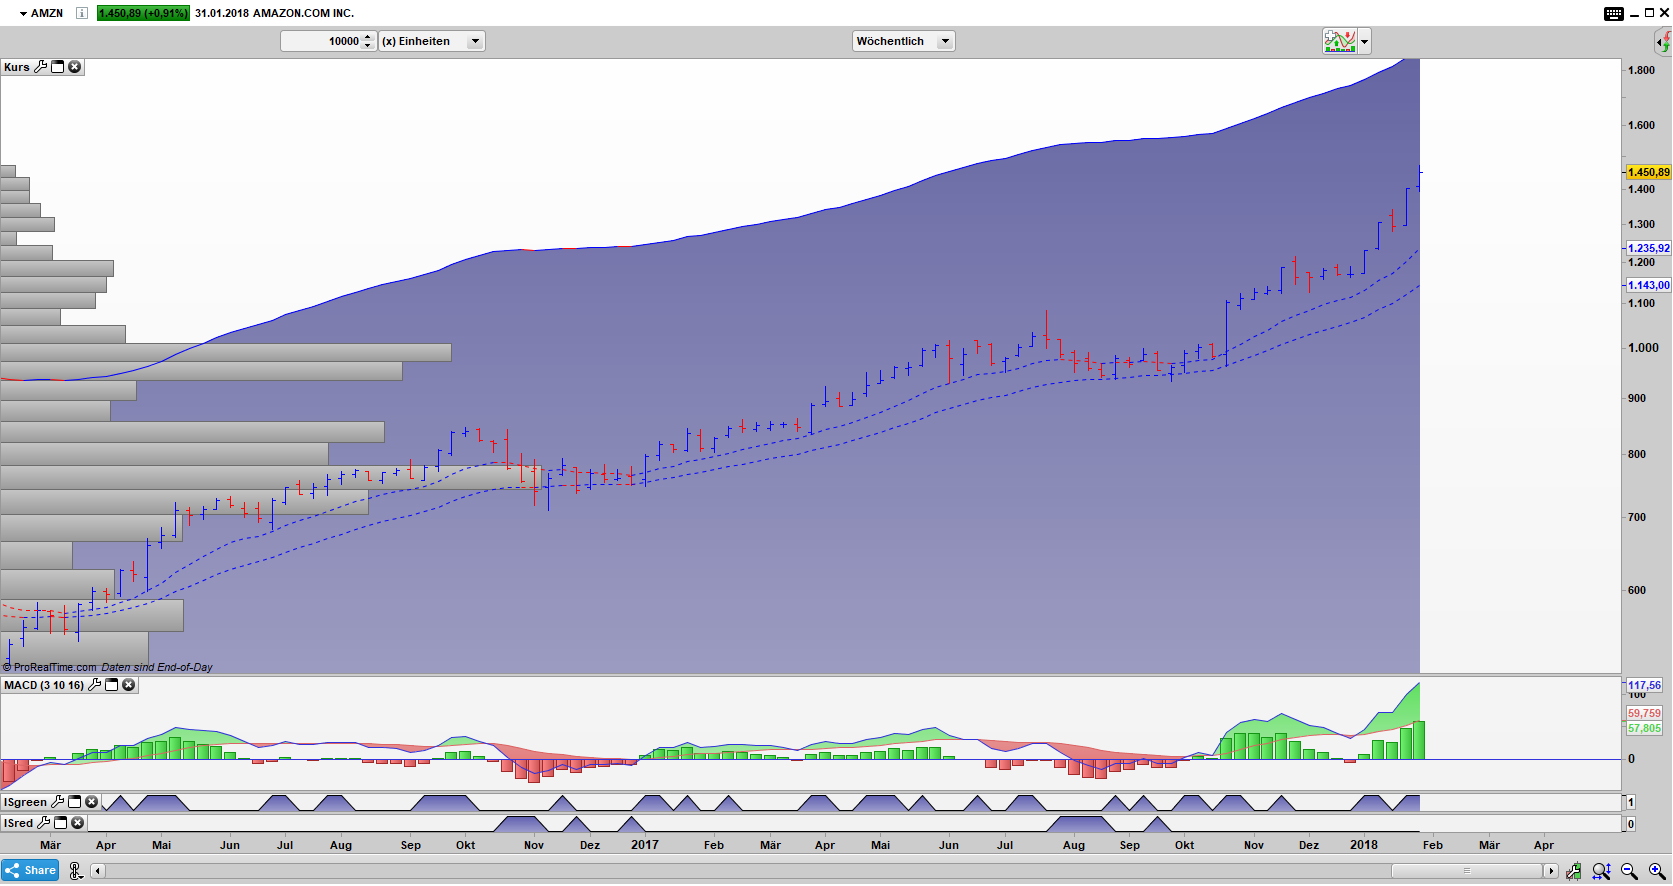
Task: Click the Share button
Action: point(31,870)
